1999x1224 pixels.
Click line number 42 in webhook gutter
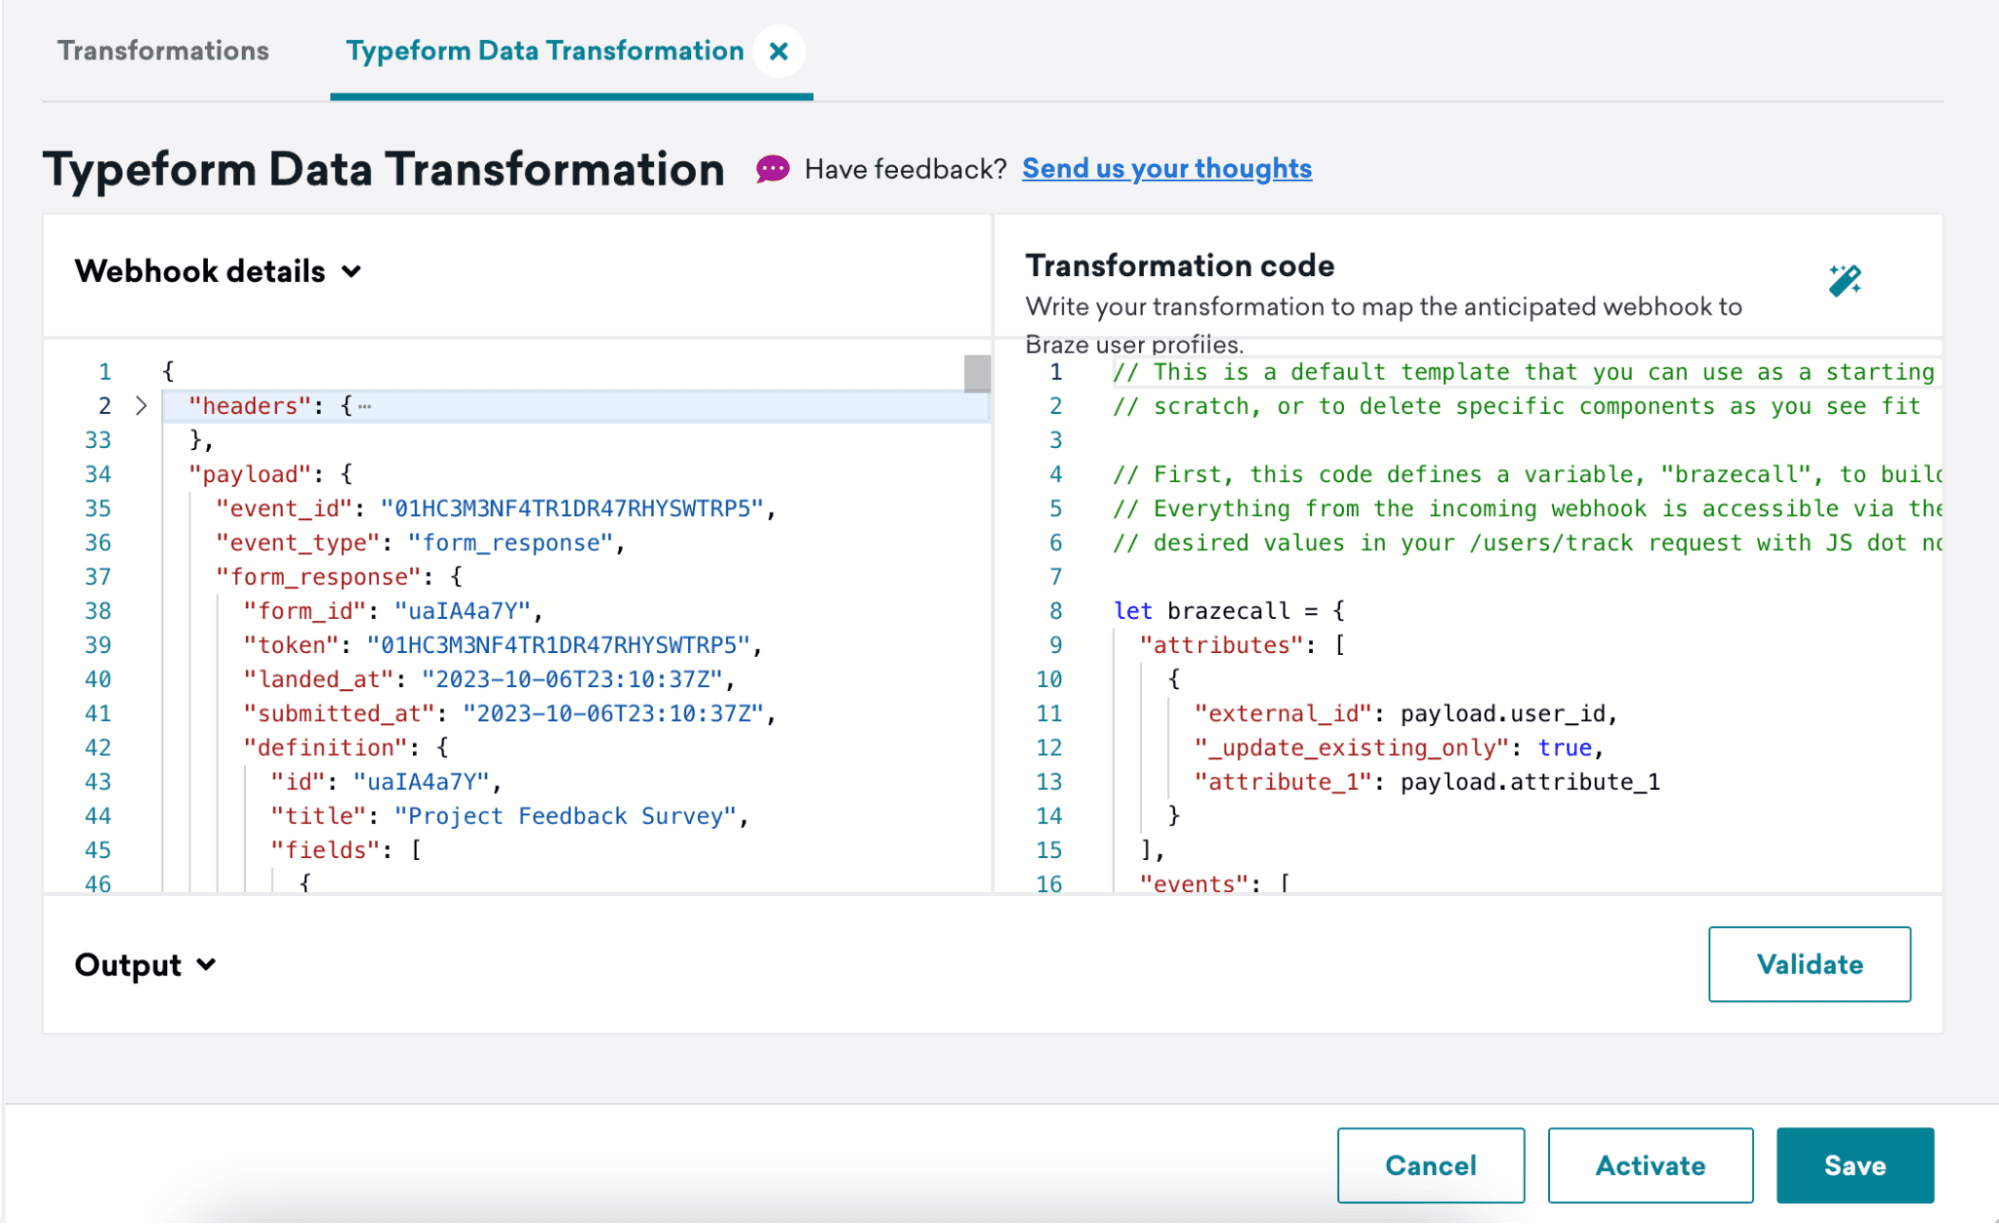[98, 748]
